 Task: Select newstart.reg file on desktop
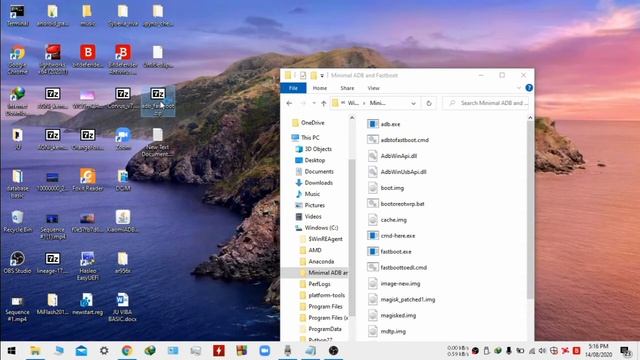tap(88, 304)
